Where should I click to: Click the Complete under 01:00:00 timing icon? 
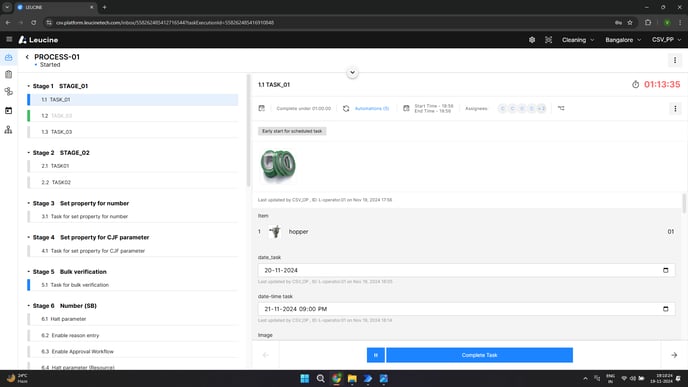tap(262, 108)
